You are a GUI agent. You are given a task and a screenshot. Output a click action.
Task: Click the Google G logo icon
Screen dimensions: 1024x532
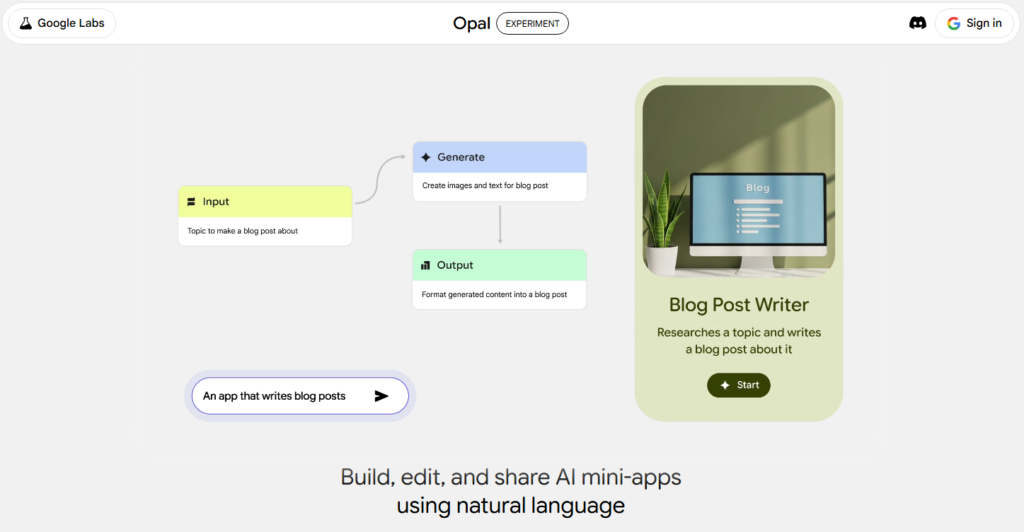pyautogui.click(x=953, y=23)
